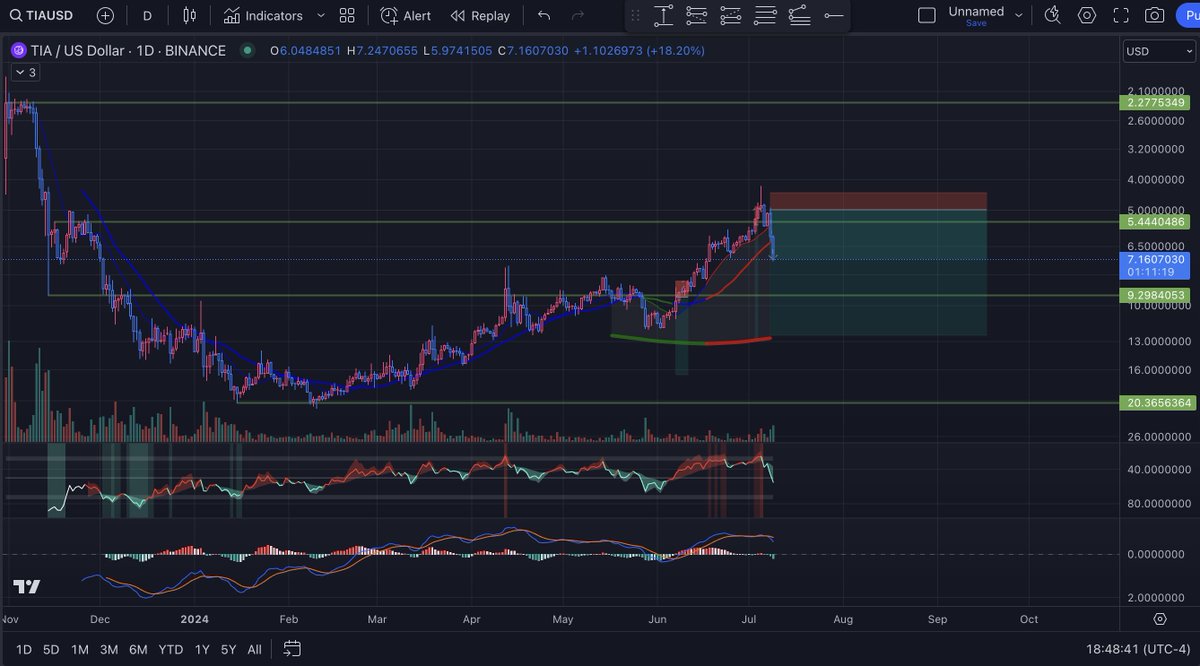Open chart settings hexagon icon
This screenshot has height=666, width=1200.
point(1087,16)
